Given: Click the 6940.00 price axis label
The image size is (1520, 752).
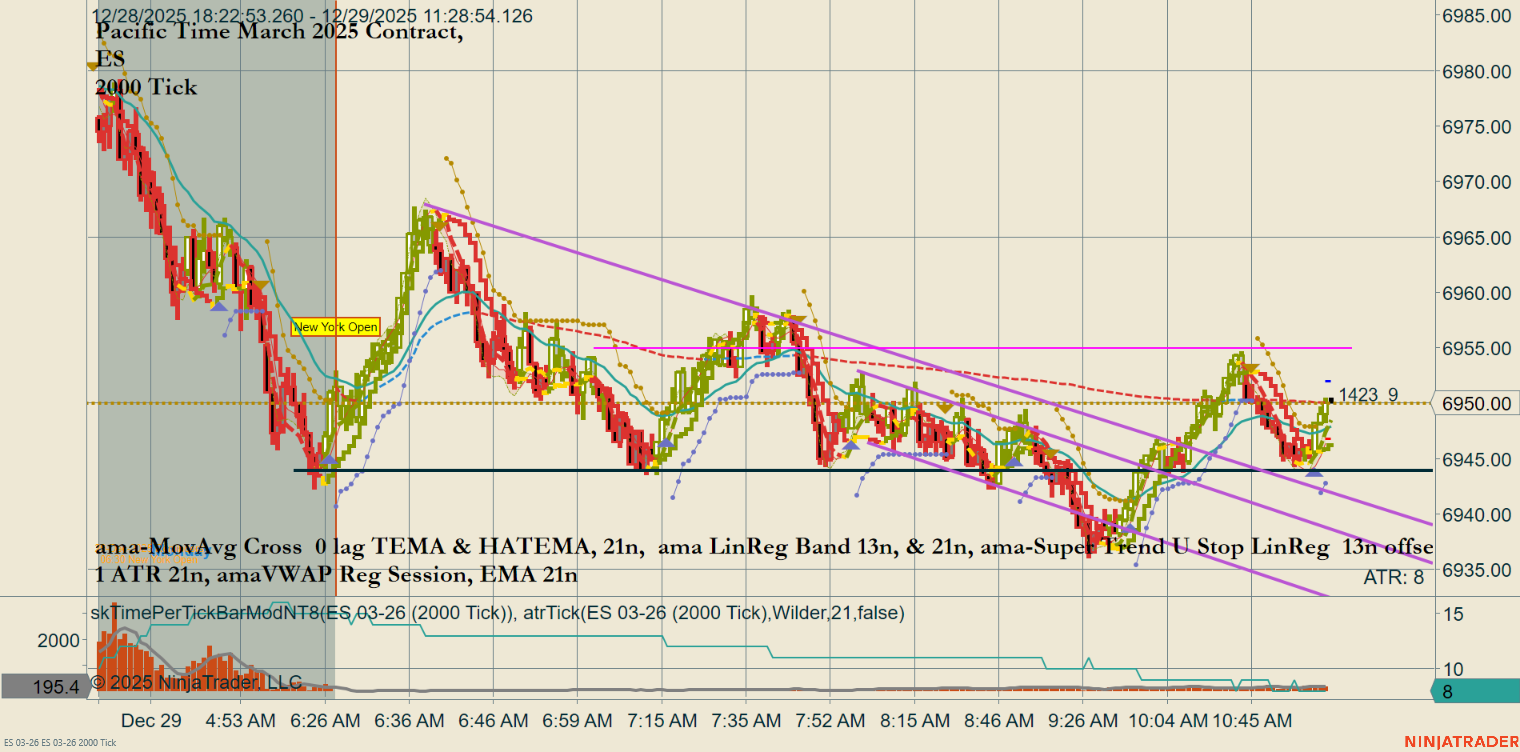Looking at the screenshot, I should [1476, 514].
